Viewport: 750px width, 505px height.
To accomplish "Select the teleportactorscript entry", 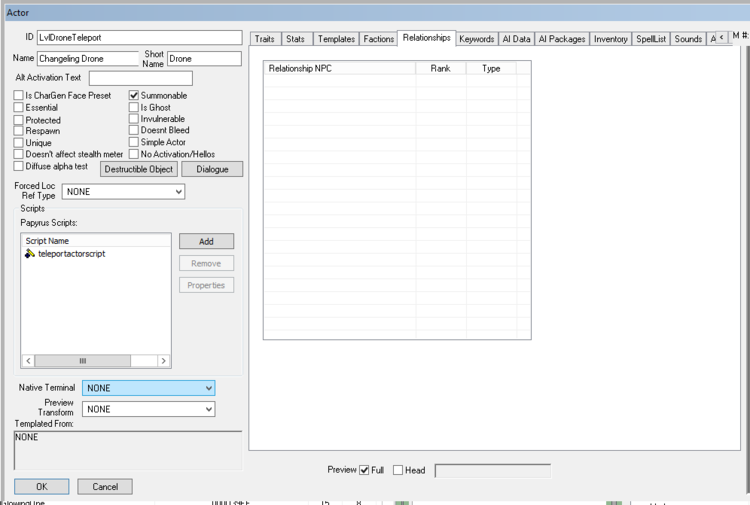I will click(72, 254).
